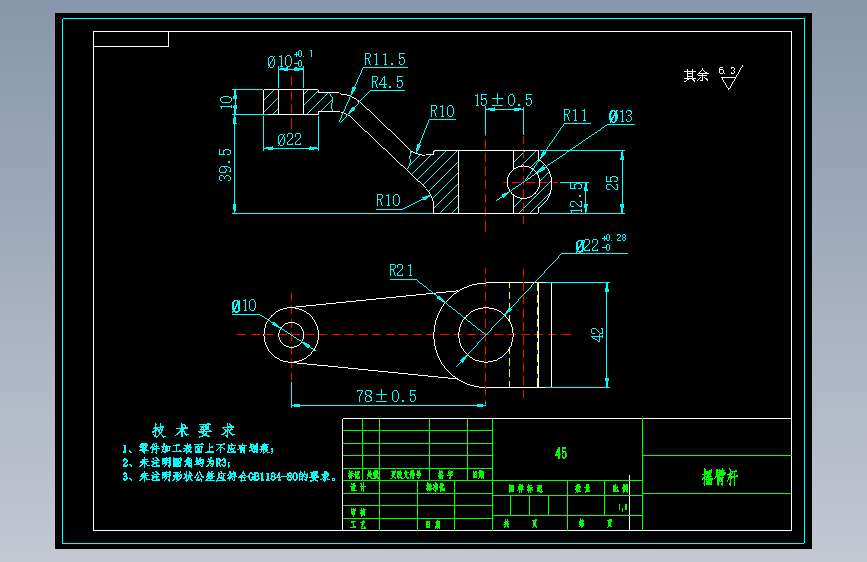Image resolution: width=867 pixels, height=562 pixels.
Task: Click the 78±0.5 center distance dimension
Action: [387, 396]
